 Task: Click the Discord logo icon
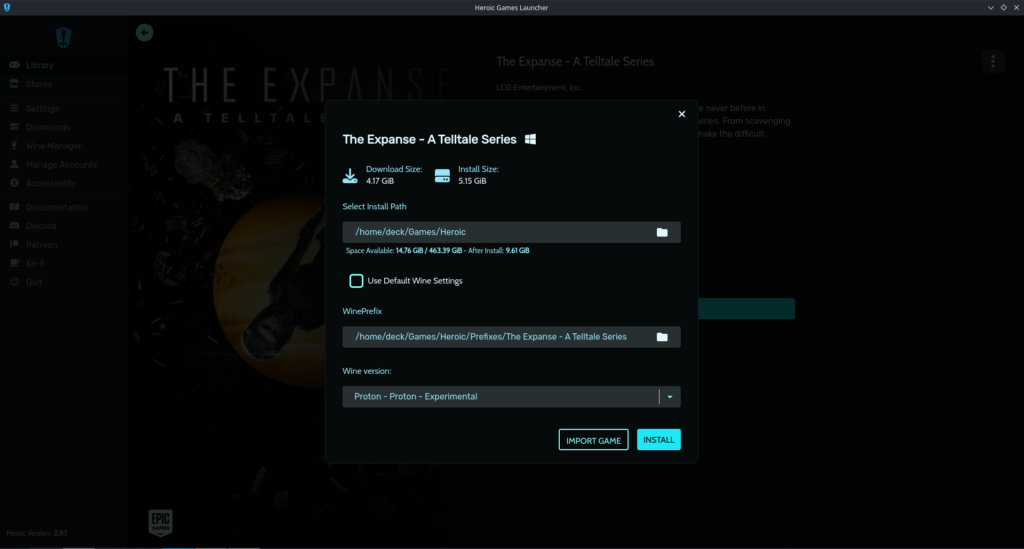click(x=14, y=225)
